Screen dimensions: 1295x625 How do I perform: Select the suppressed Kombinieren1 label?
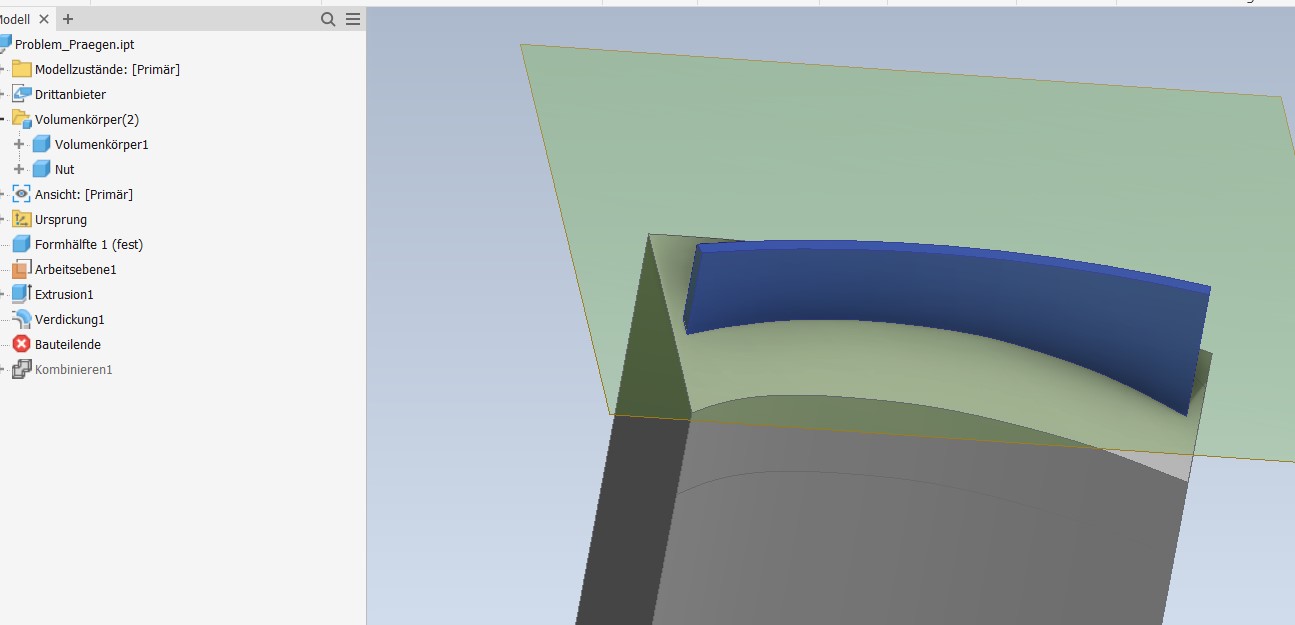[74, 369]
